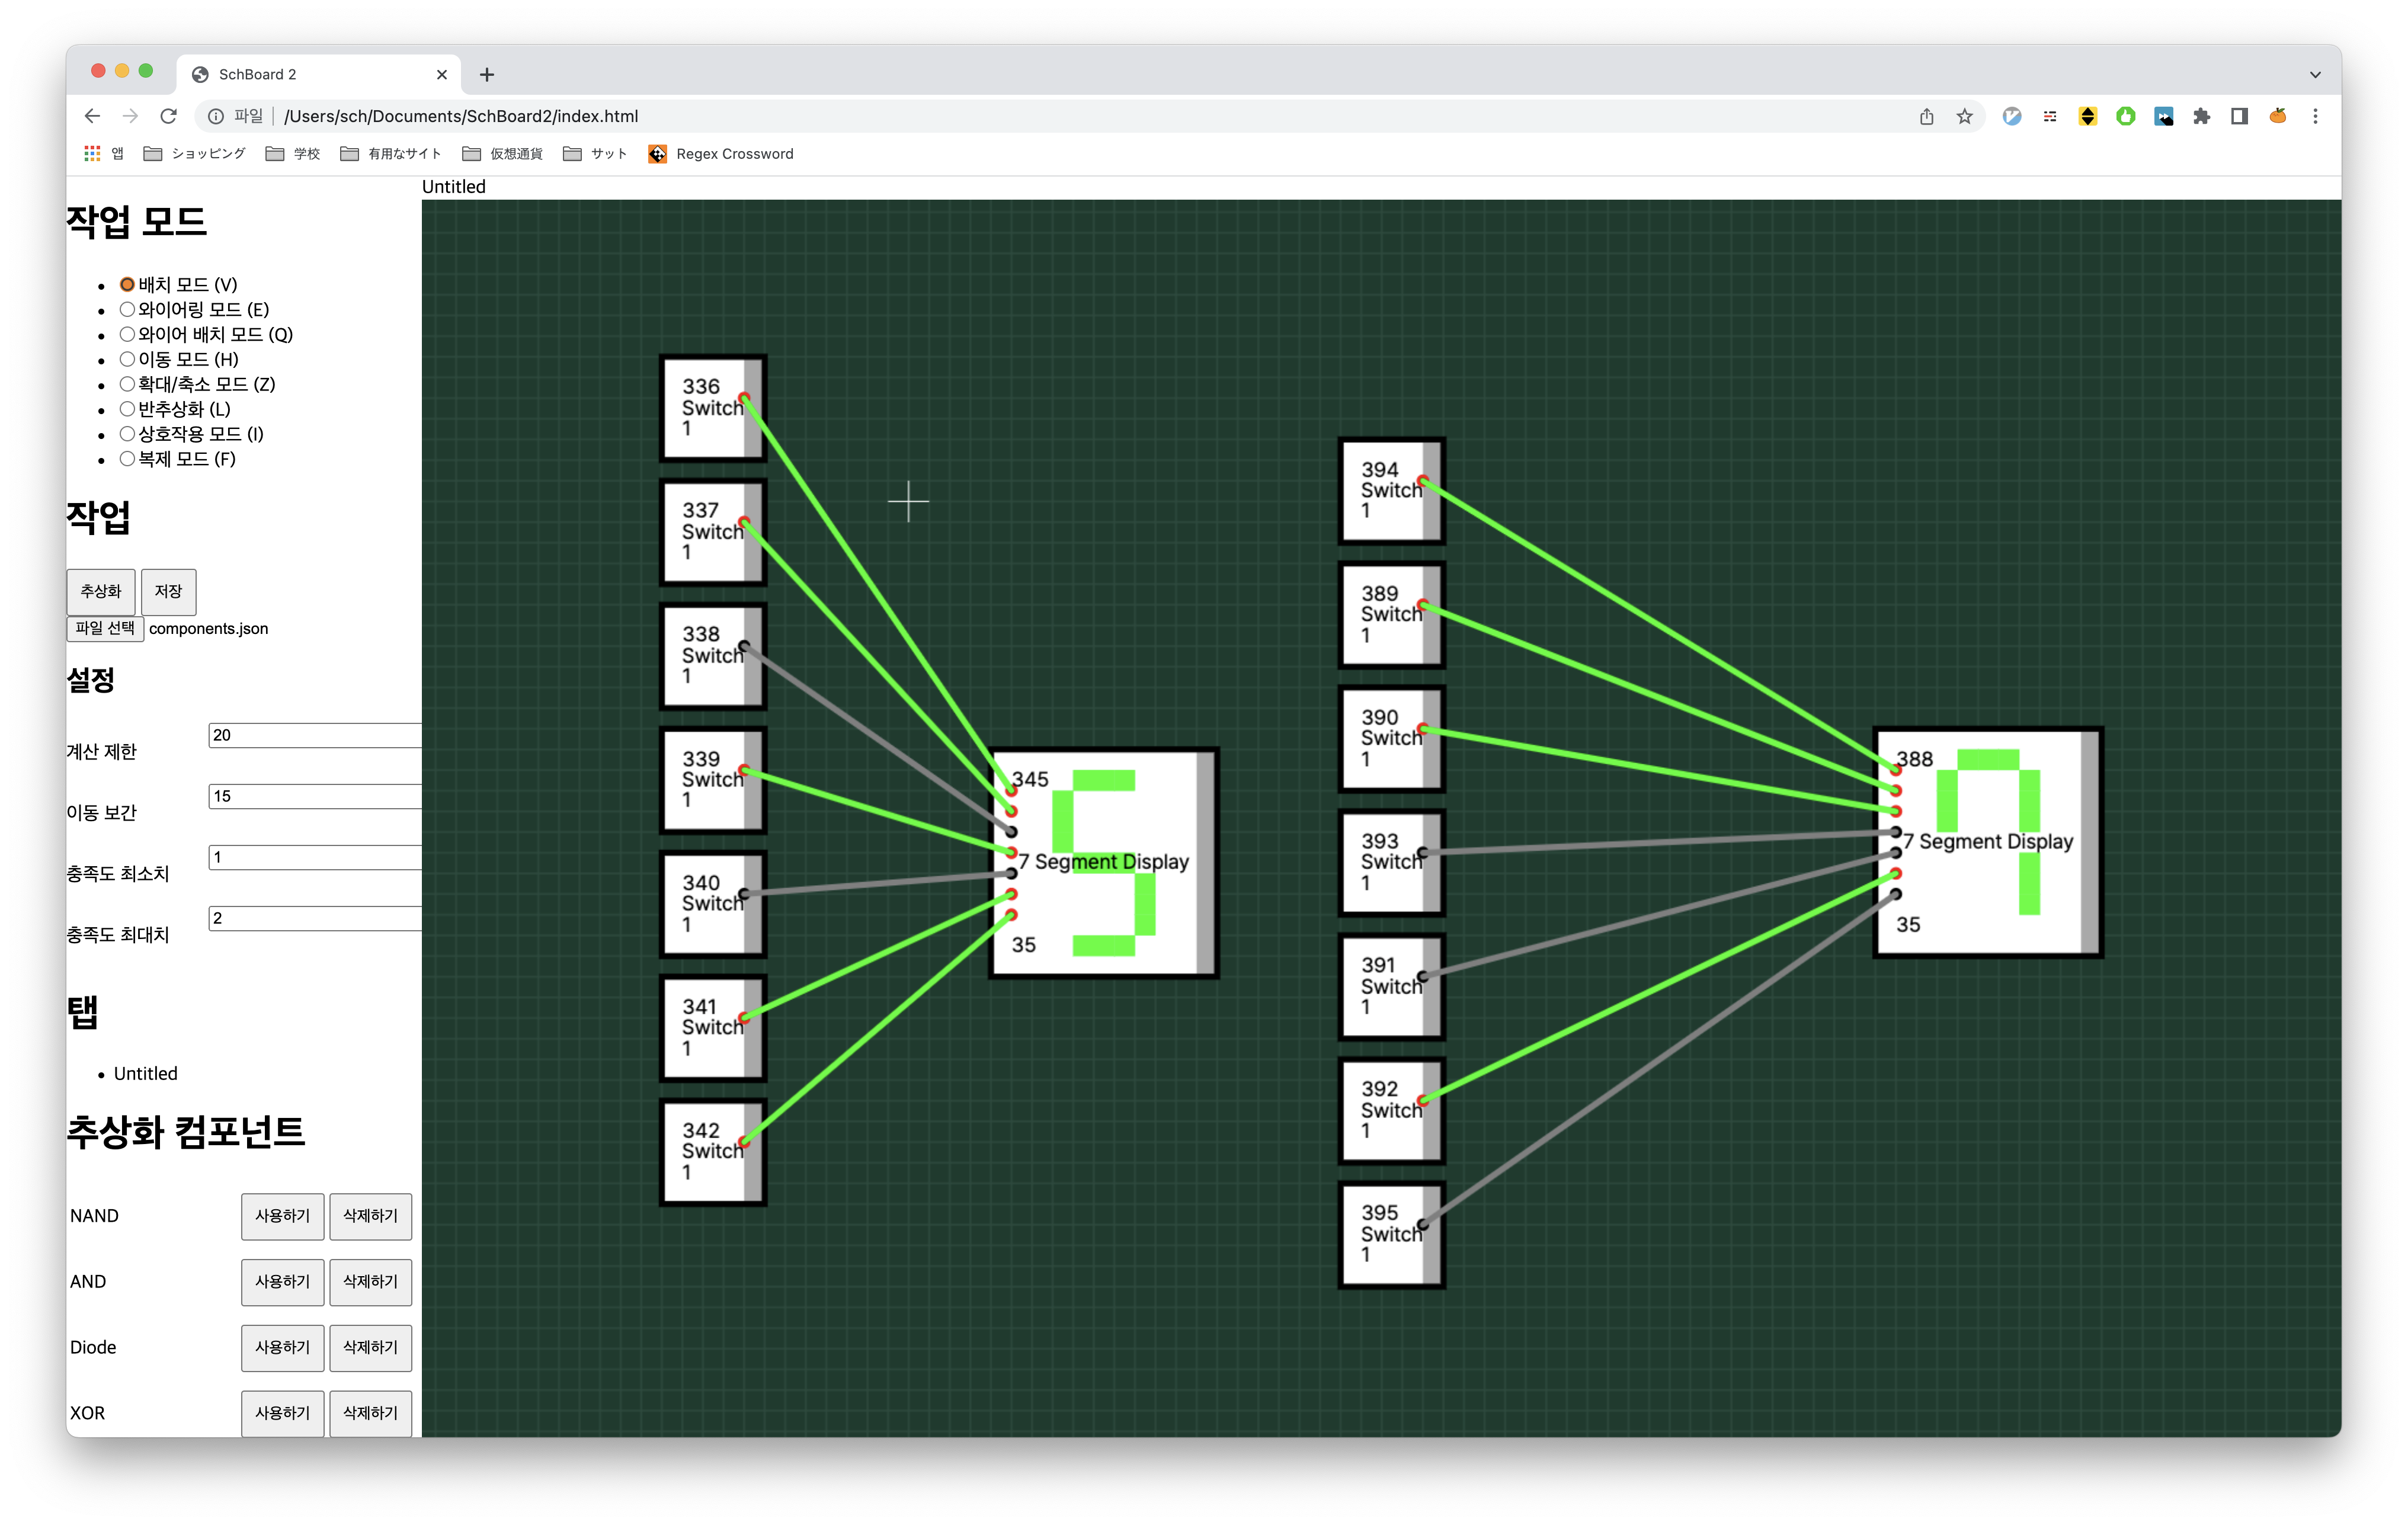Reload the page with the refresh icon
This screenshot has width=2408, height=1525.
click(168, 116)
